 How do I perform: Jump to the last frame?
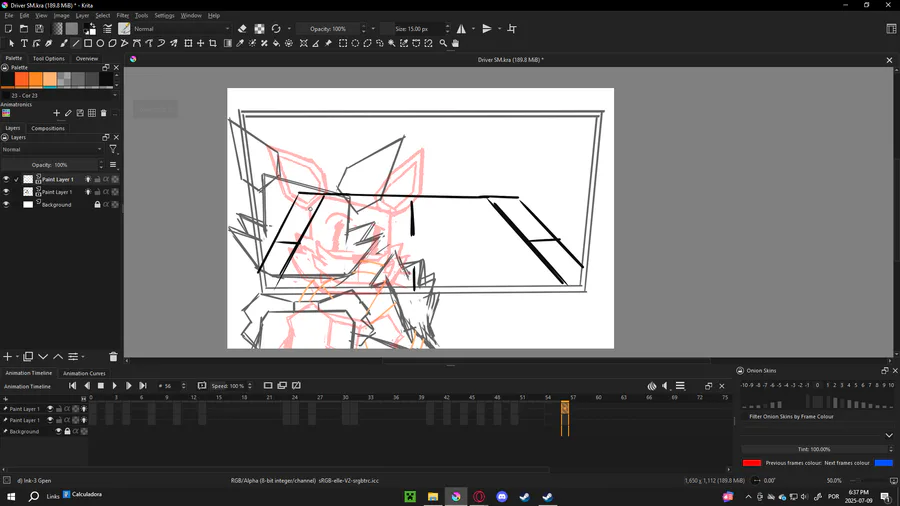[143, 386]
